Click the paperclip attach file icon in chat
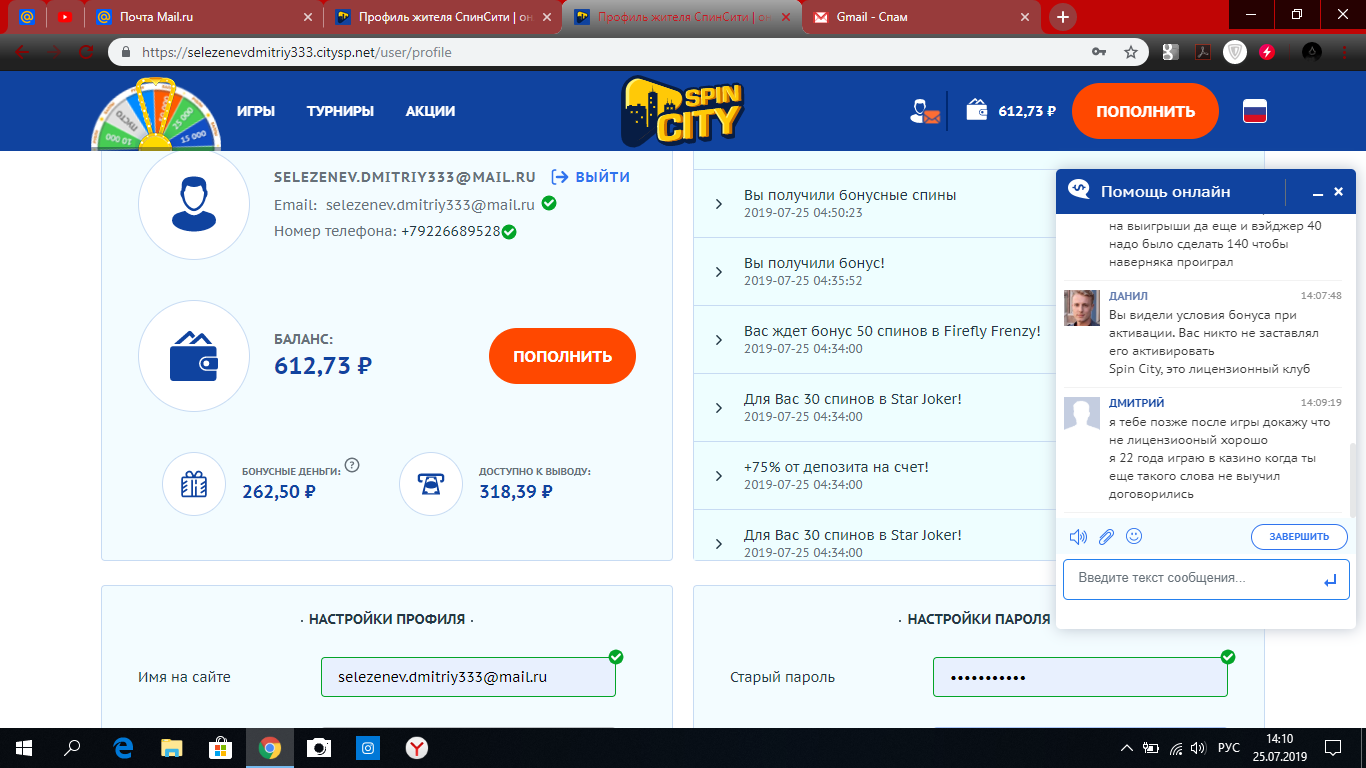The width and height of the screenshot is (1366, 768). tap(1106, 537)
